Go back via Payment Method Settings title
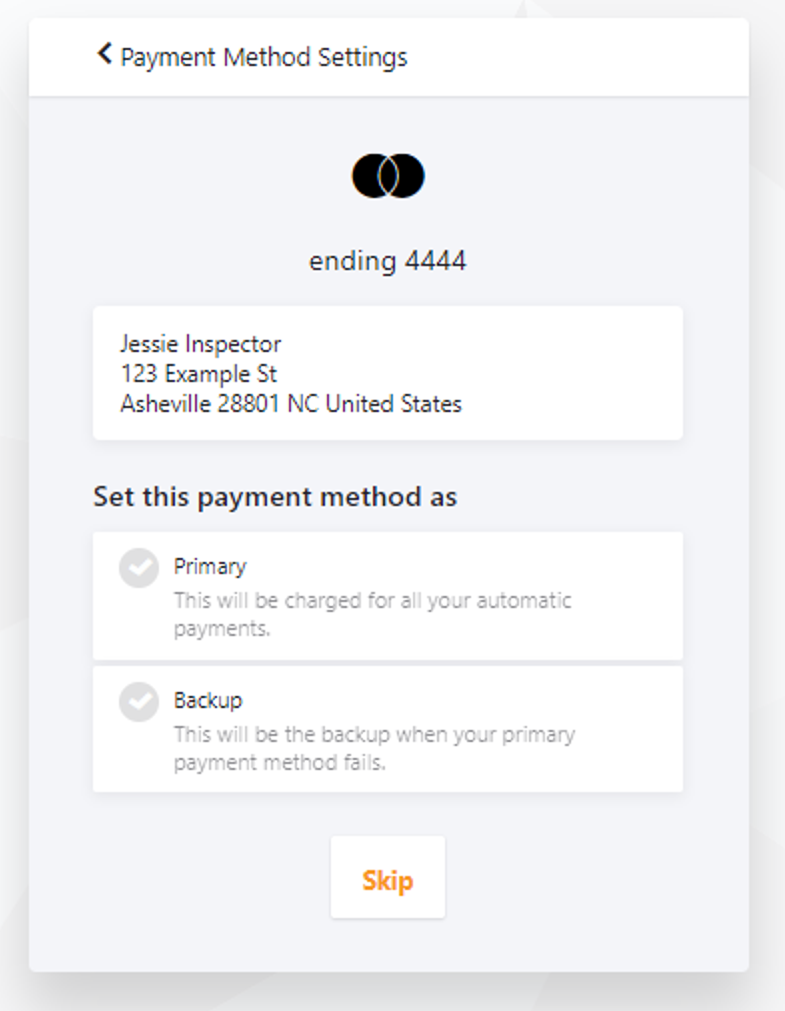This screenshot has height=1011, width=785. pyautogui.click(x=264, y=57)
